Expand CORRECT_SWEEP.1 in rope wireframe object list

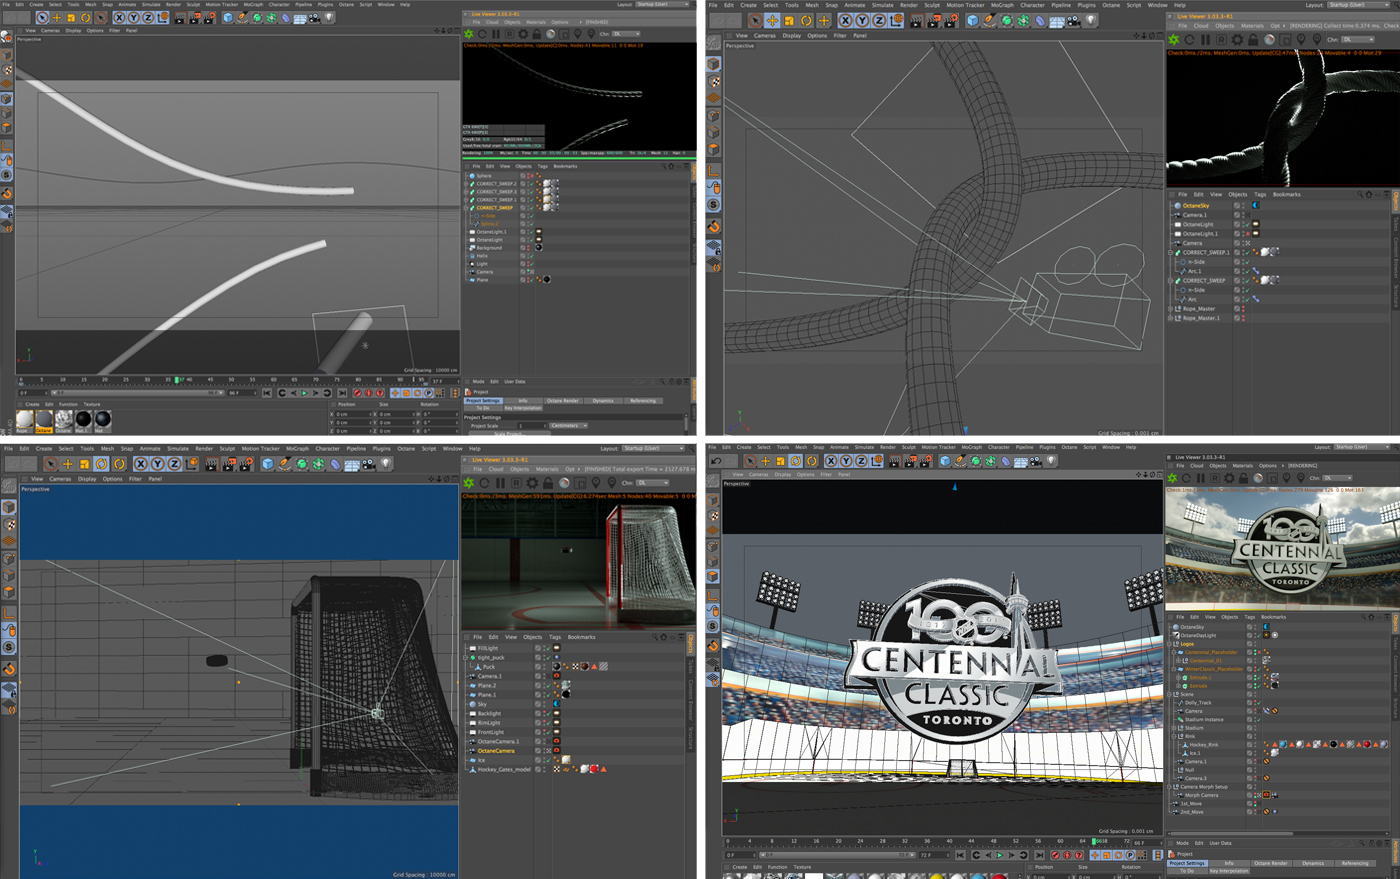[x=1170, y=253]
